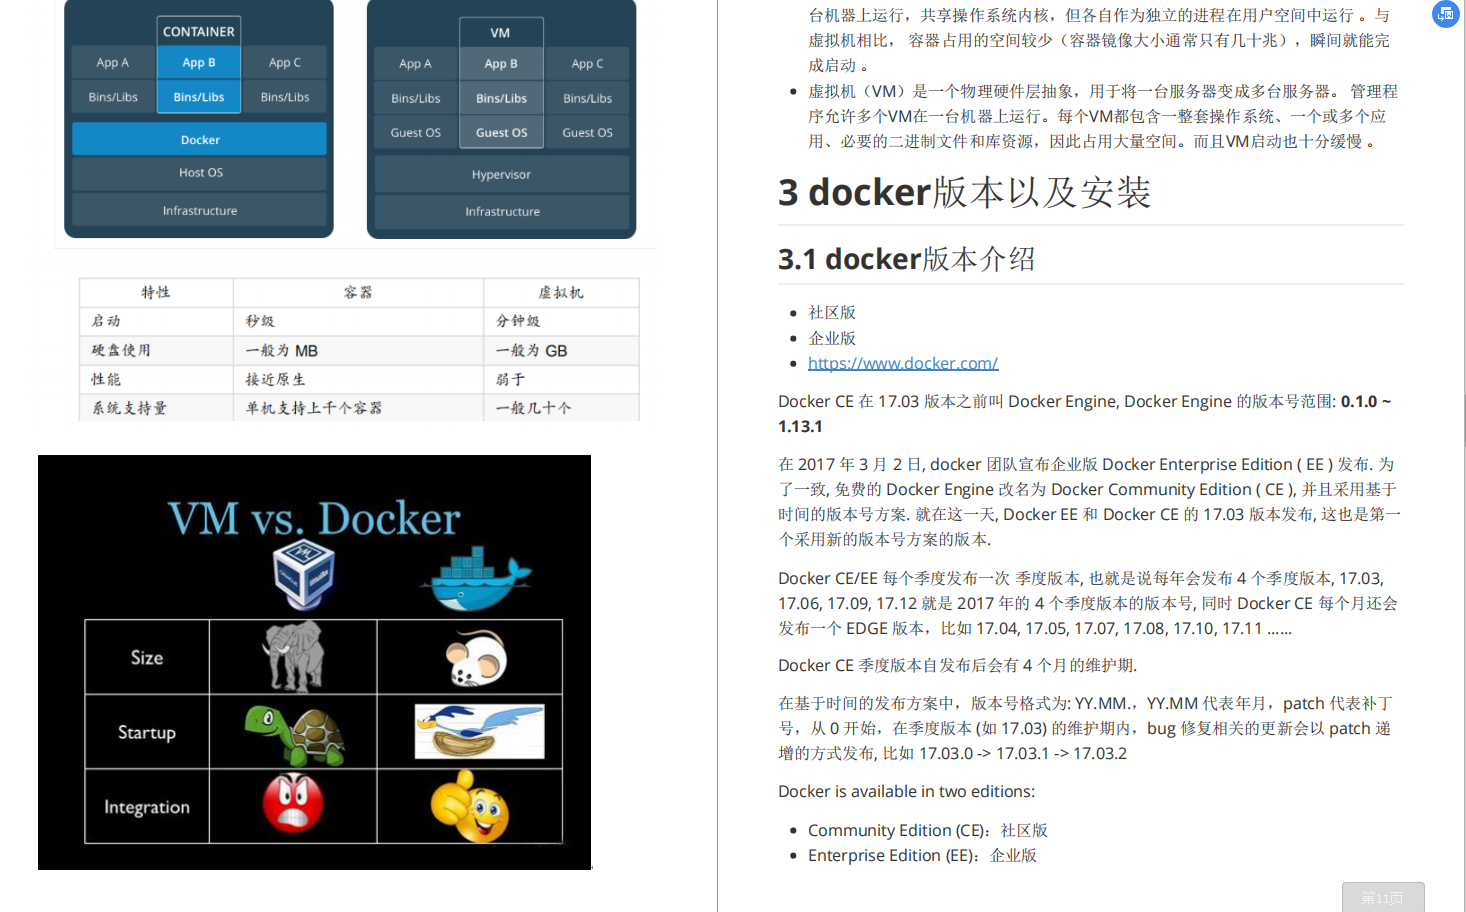Click the 特性 table header cell
1466x912 pixels.
(156, 292)
